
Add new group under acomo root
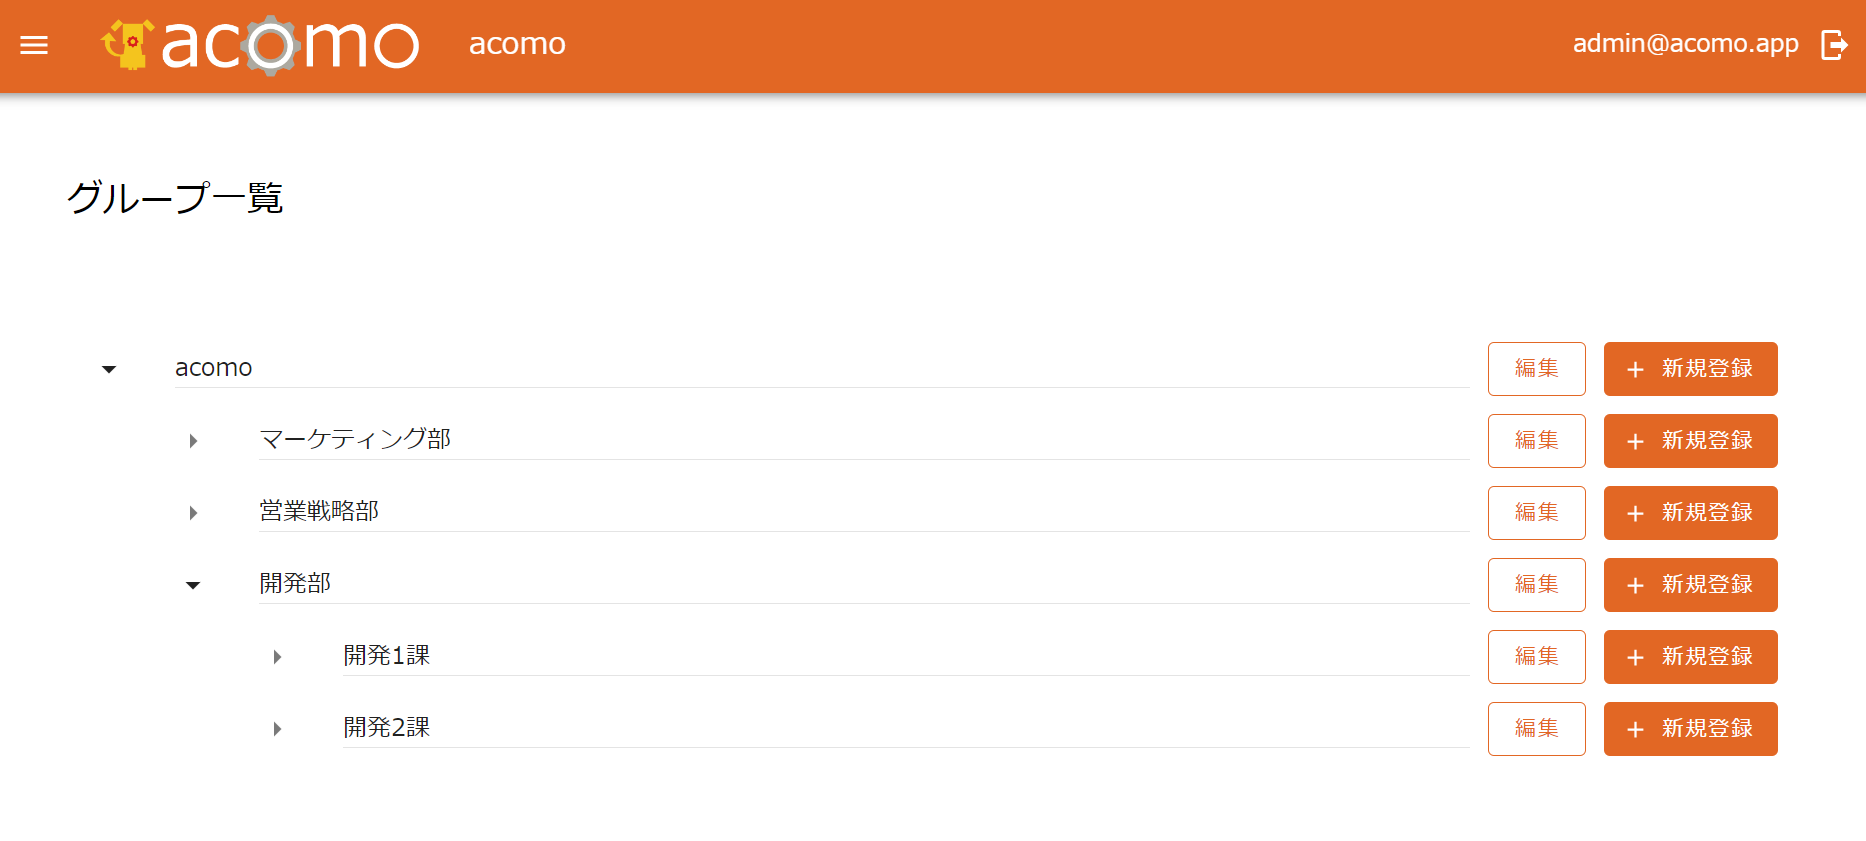coord(1690,369)
